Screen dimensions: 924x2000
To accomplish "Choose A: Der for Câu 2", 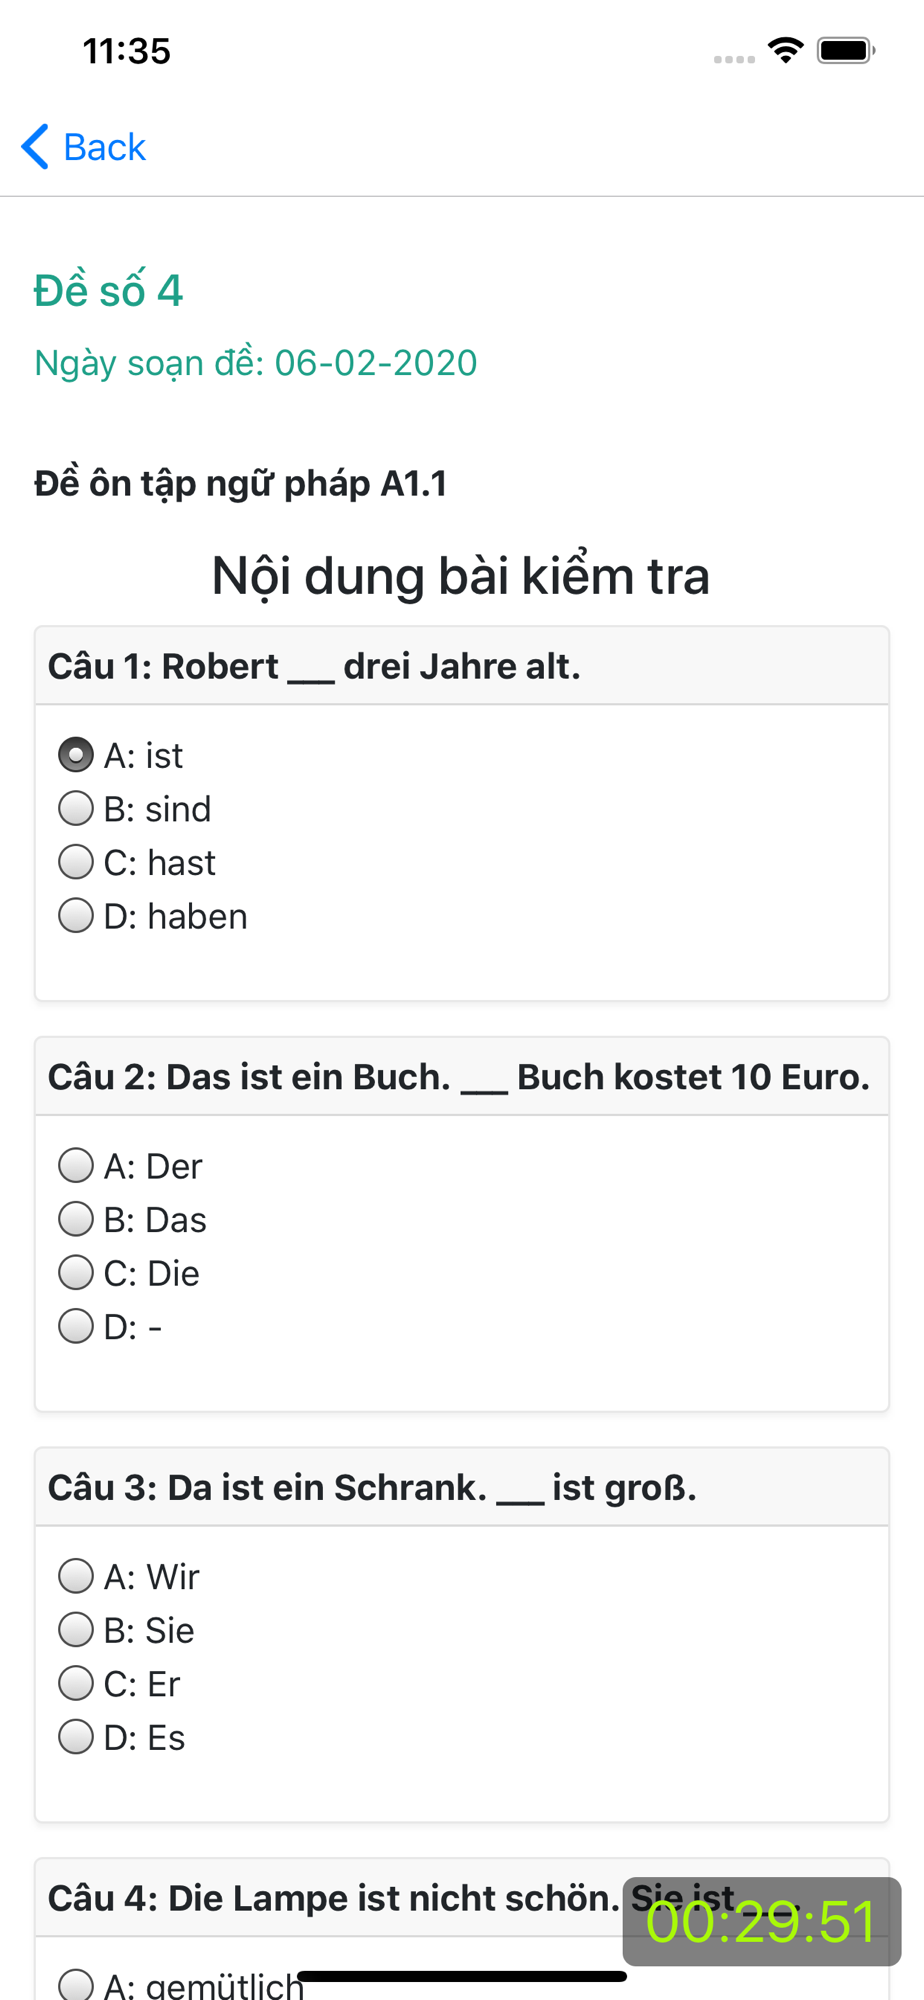I will [x=76, y=1165].
